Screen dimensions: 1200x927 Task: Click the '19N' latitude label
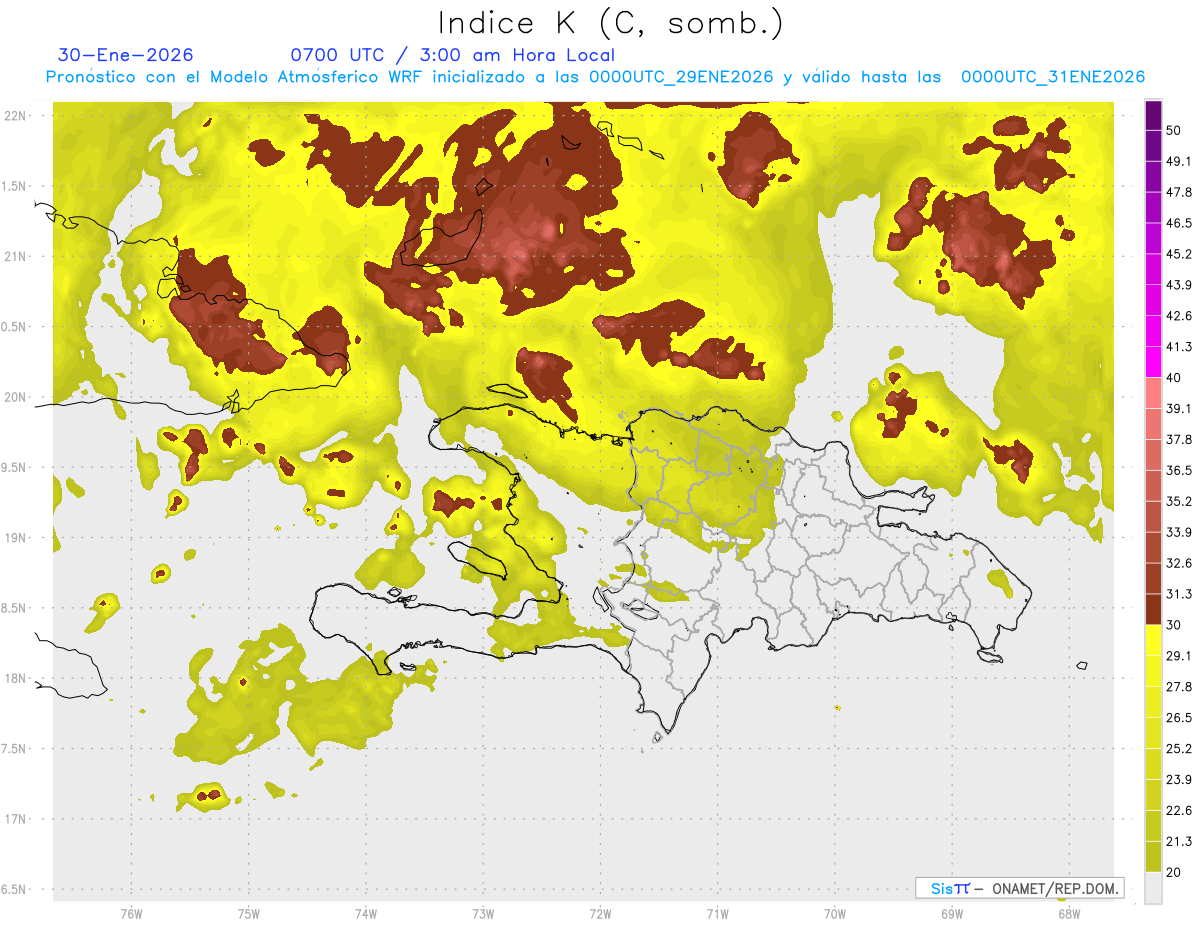[x=14, y=538]
